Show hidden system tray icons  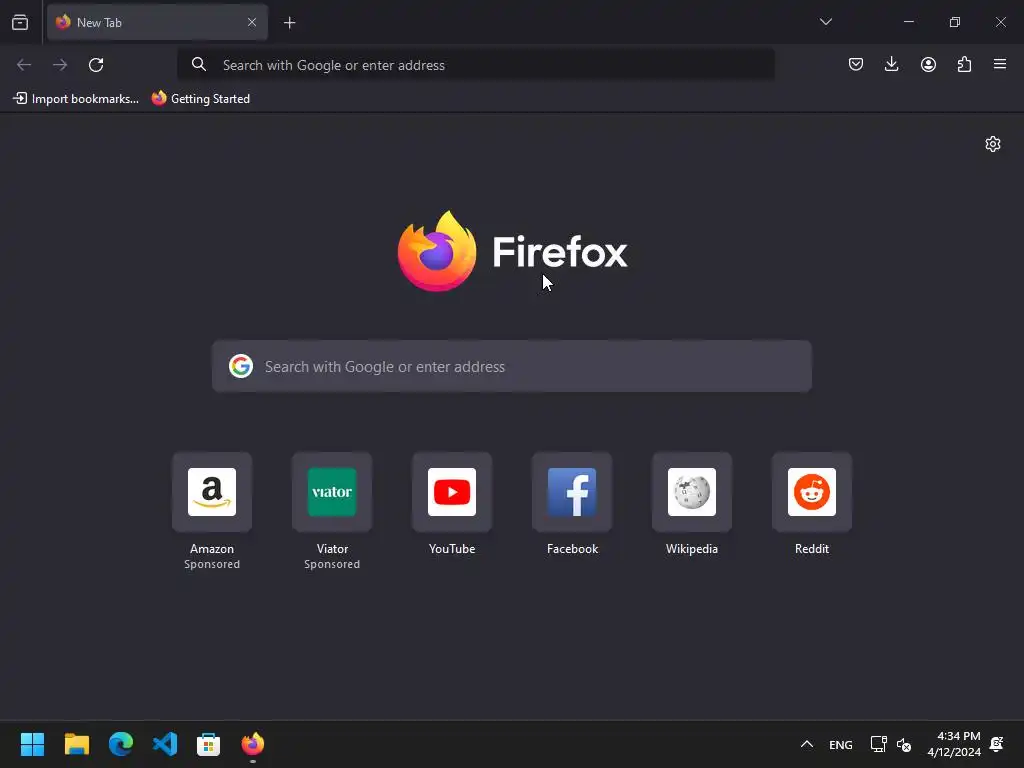pyautogui.click(x=807, y=744)
